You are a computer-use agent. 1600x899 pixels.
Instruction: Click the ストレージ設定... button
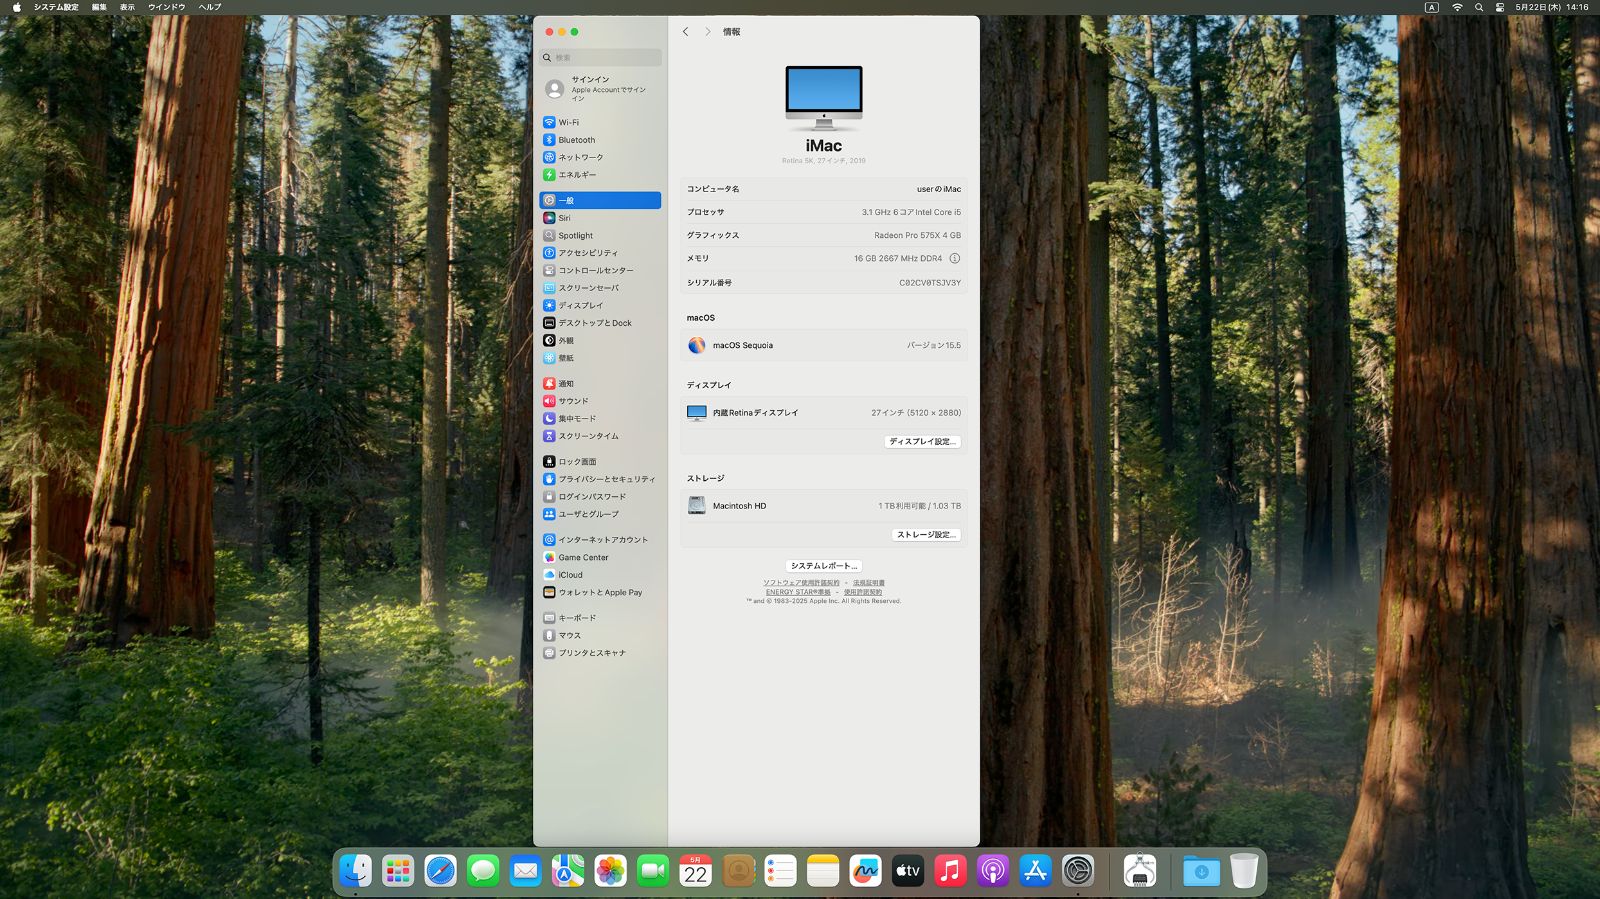pos(927,535)
